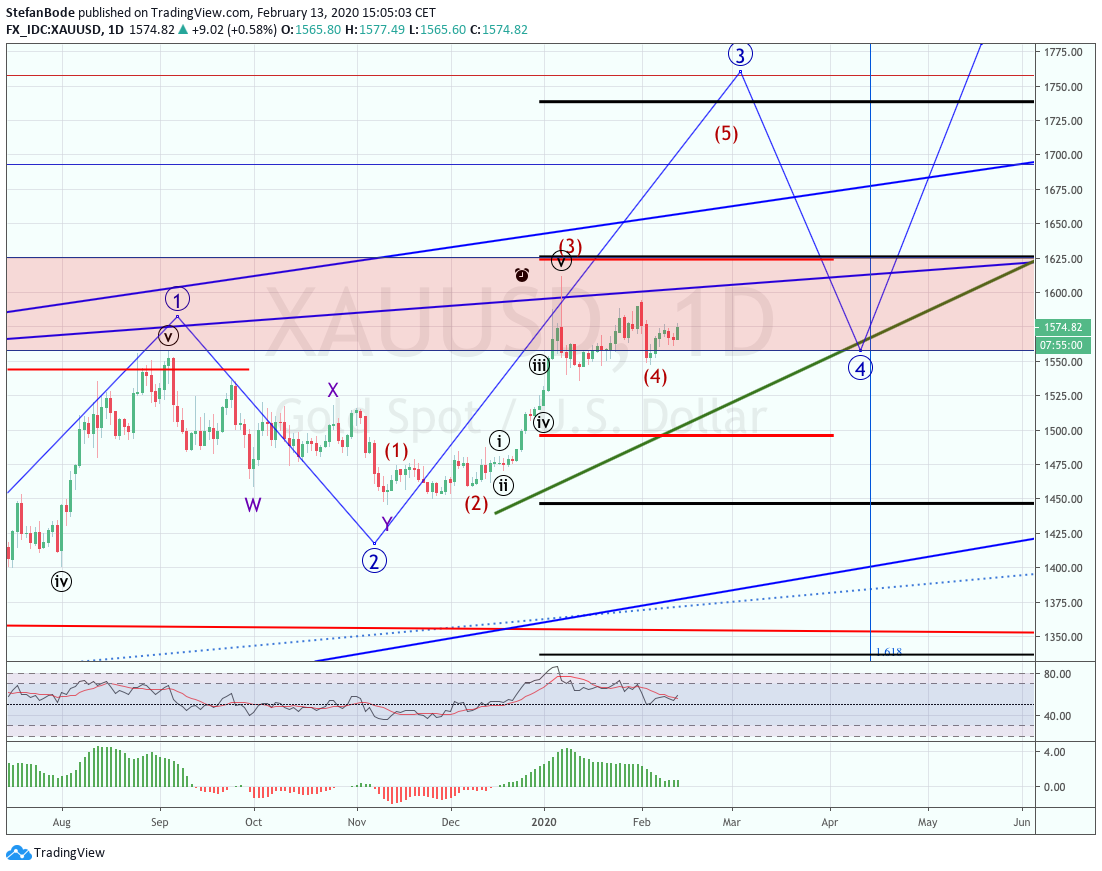
Task: Click the May label on time axis
Action: click(927, 822)
